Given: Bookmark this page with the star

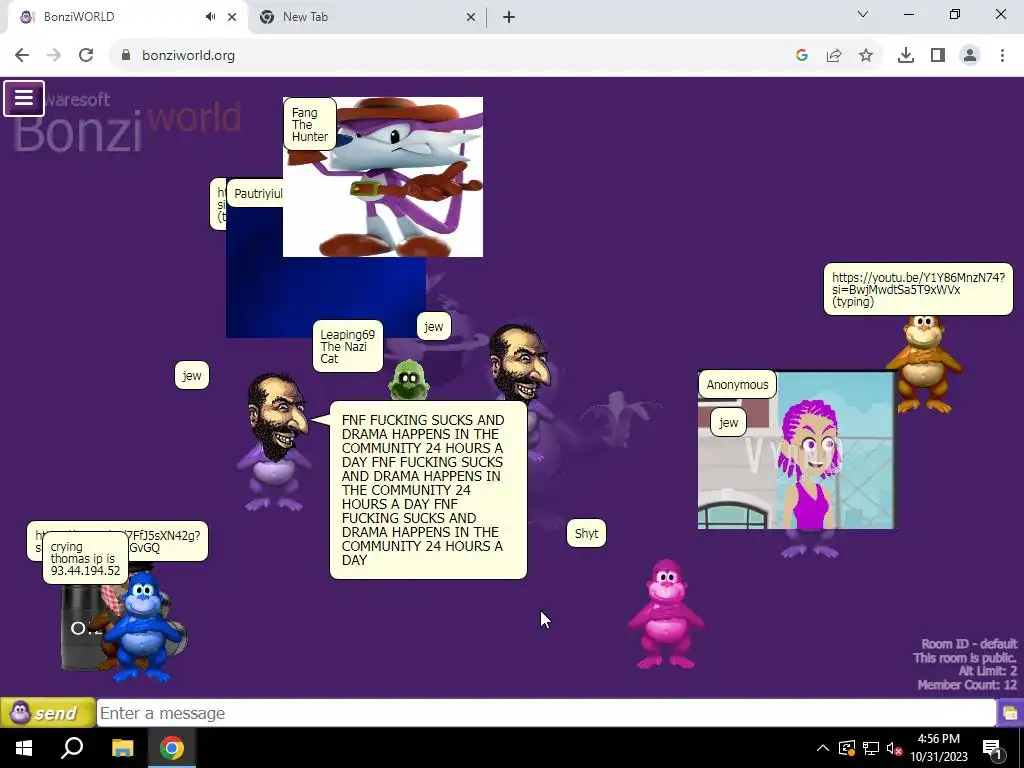Looking at the screenshot, I should click(x=866, y=56).
